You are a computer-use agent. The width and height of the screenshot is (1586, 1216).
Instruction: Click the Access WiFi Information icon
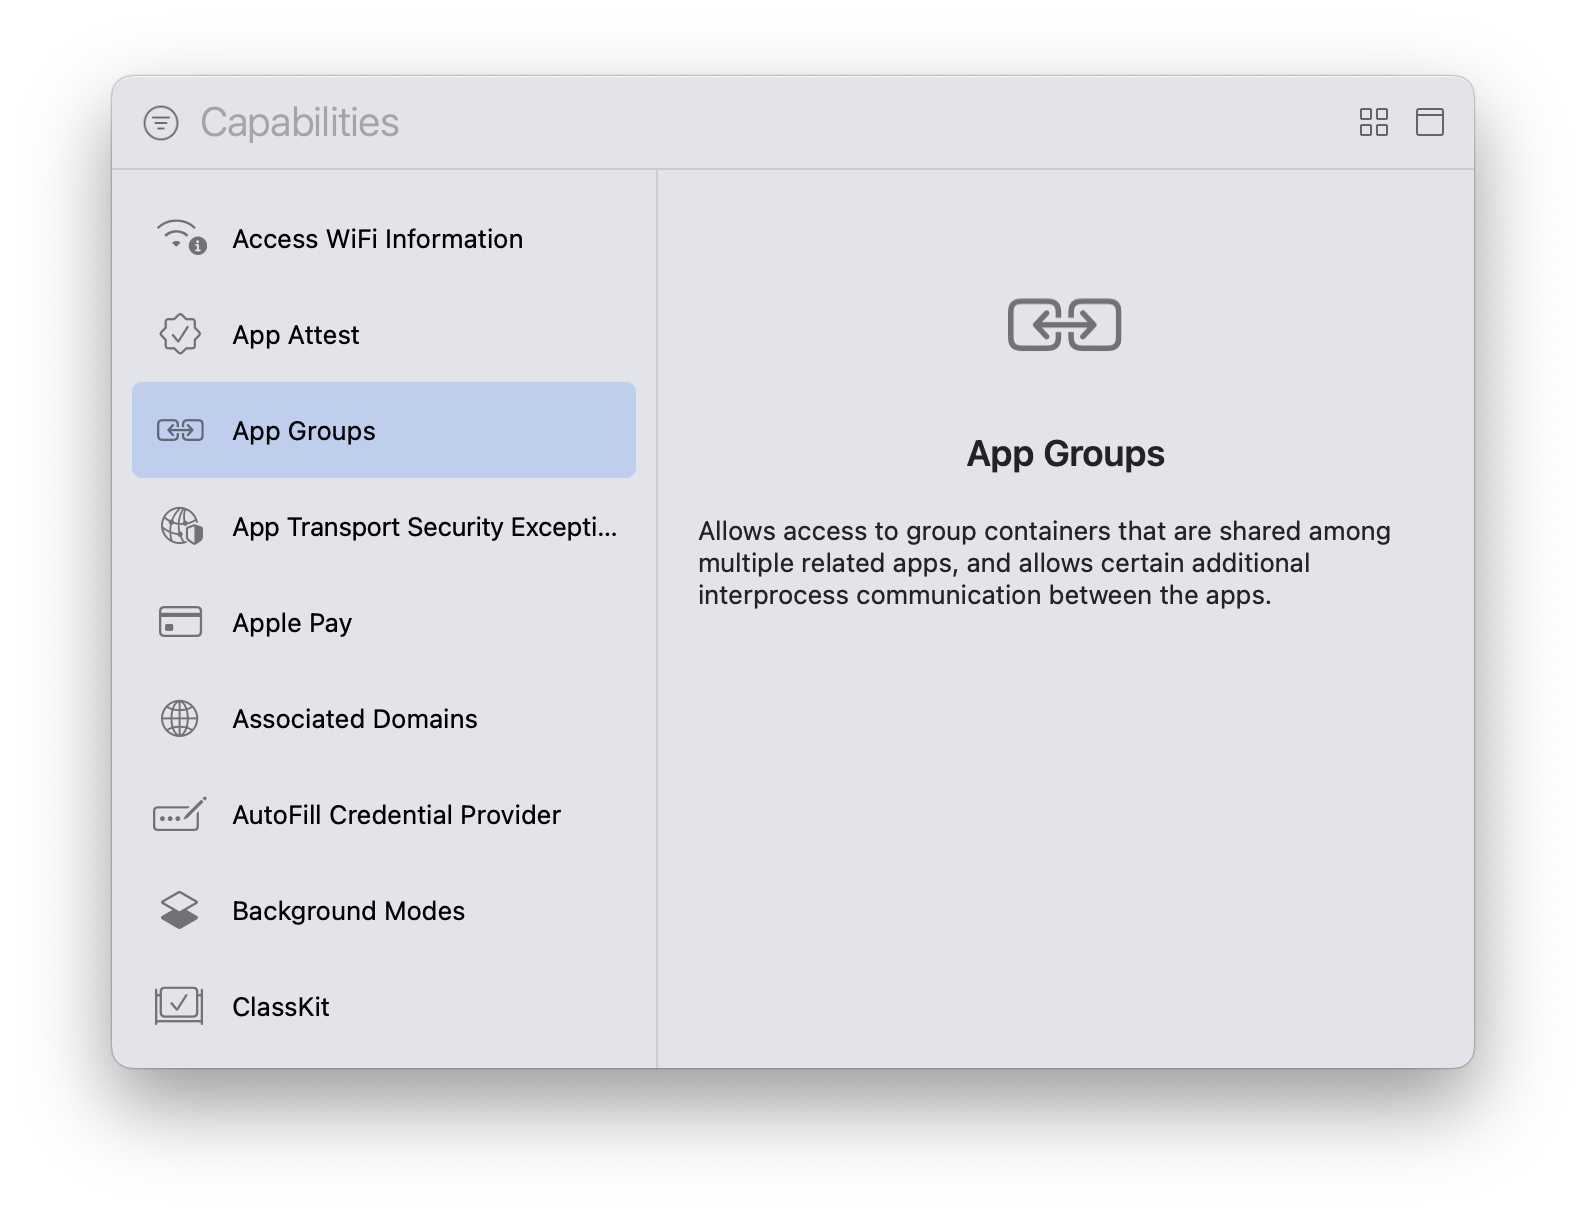click(x=181, y=237)
